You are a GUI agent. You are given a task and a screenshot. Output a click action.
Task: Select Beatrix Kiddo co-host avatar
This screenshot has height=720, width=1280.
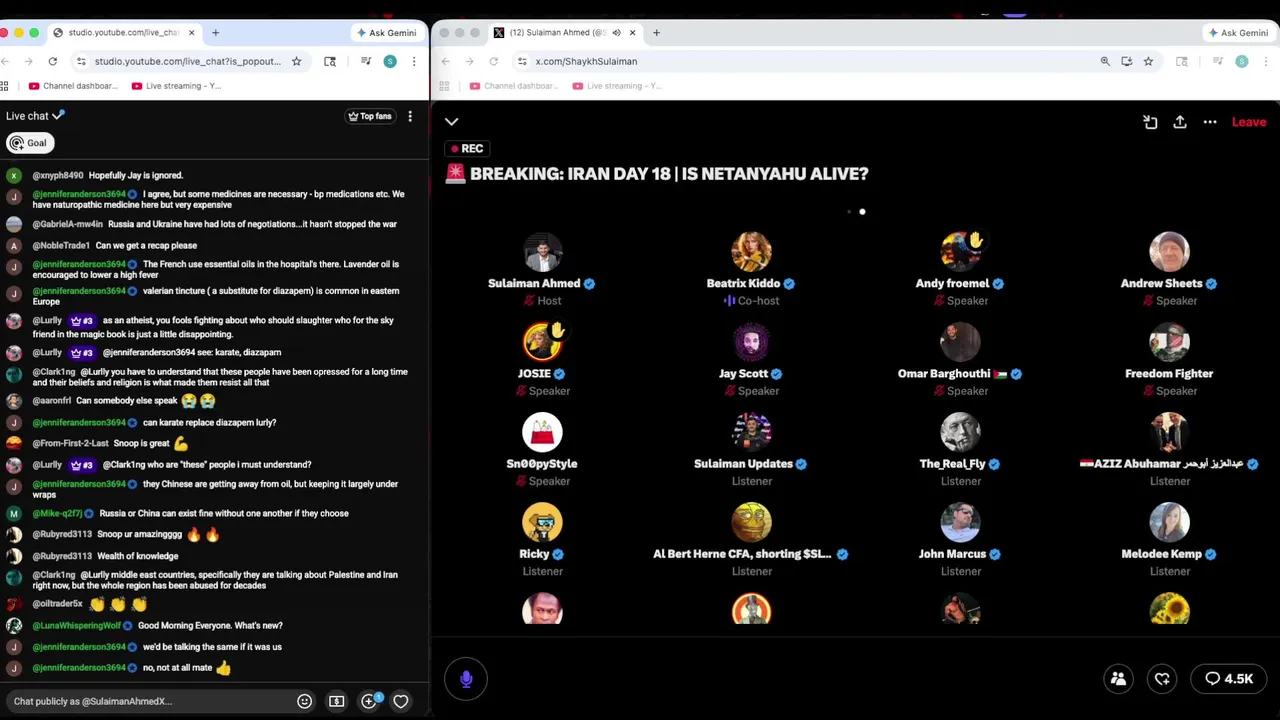click(x=751, y=252)
